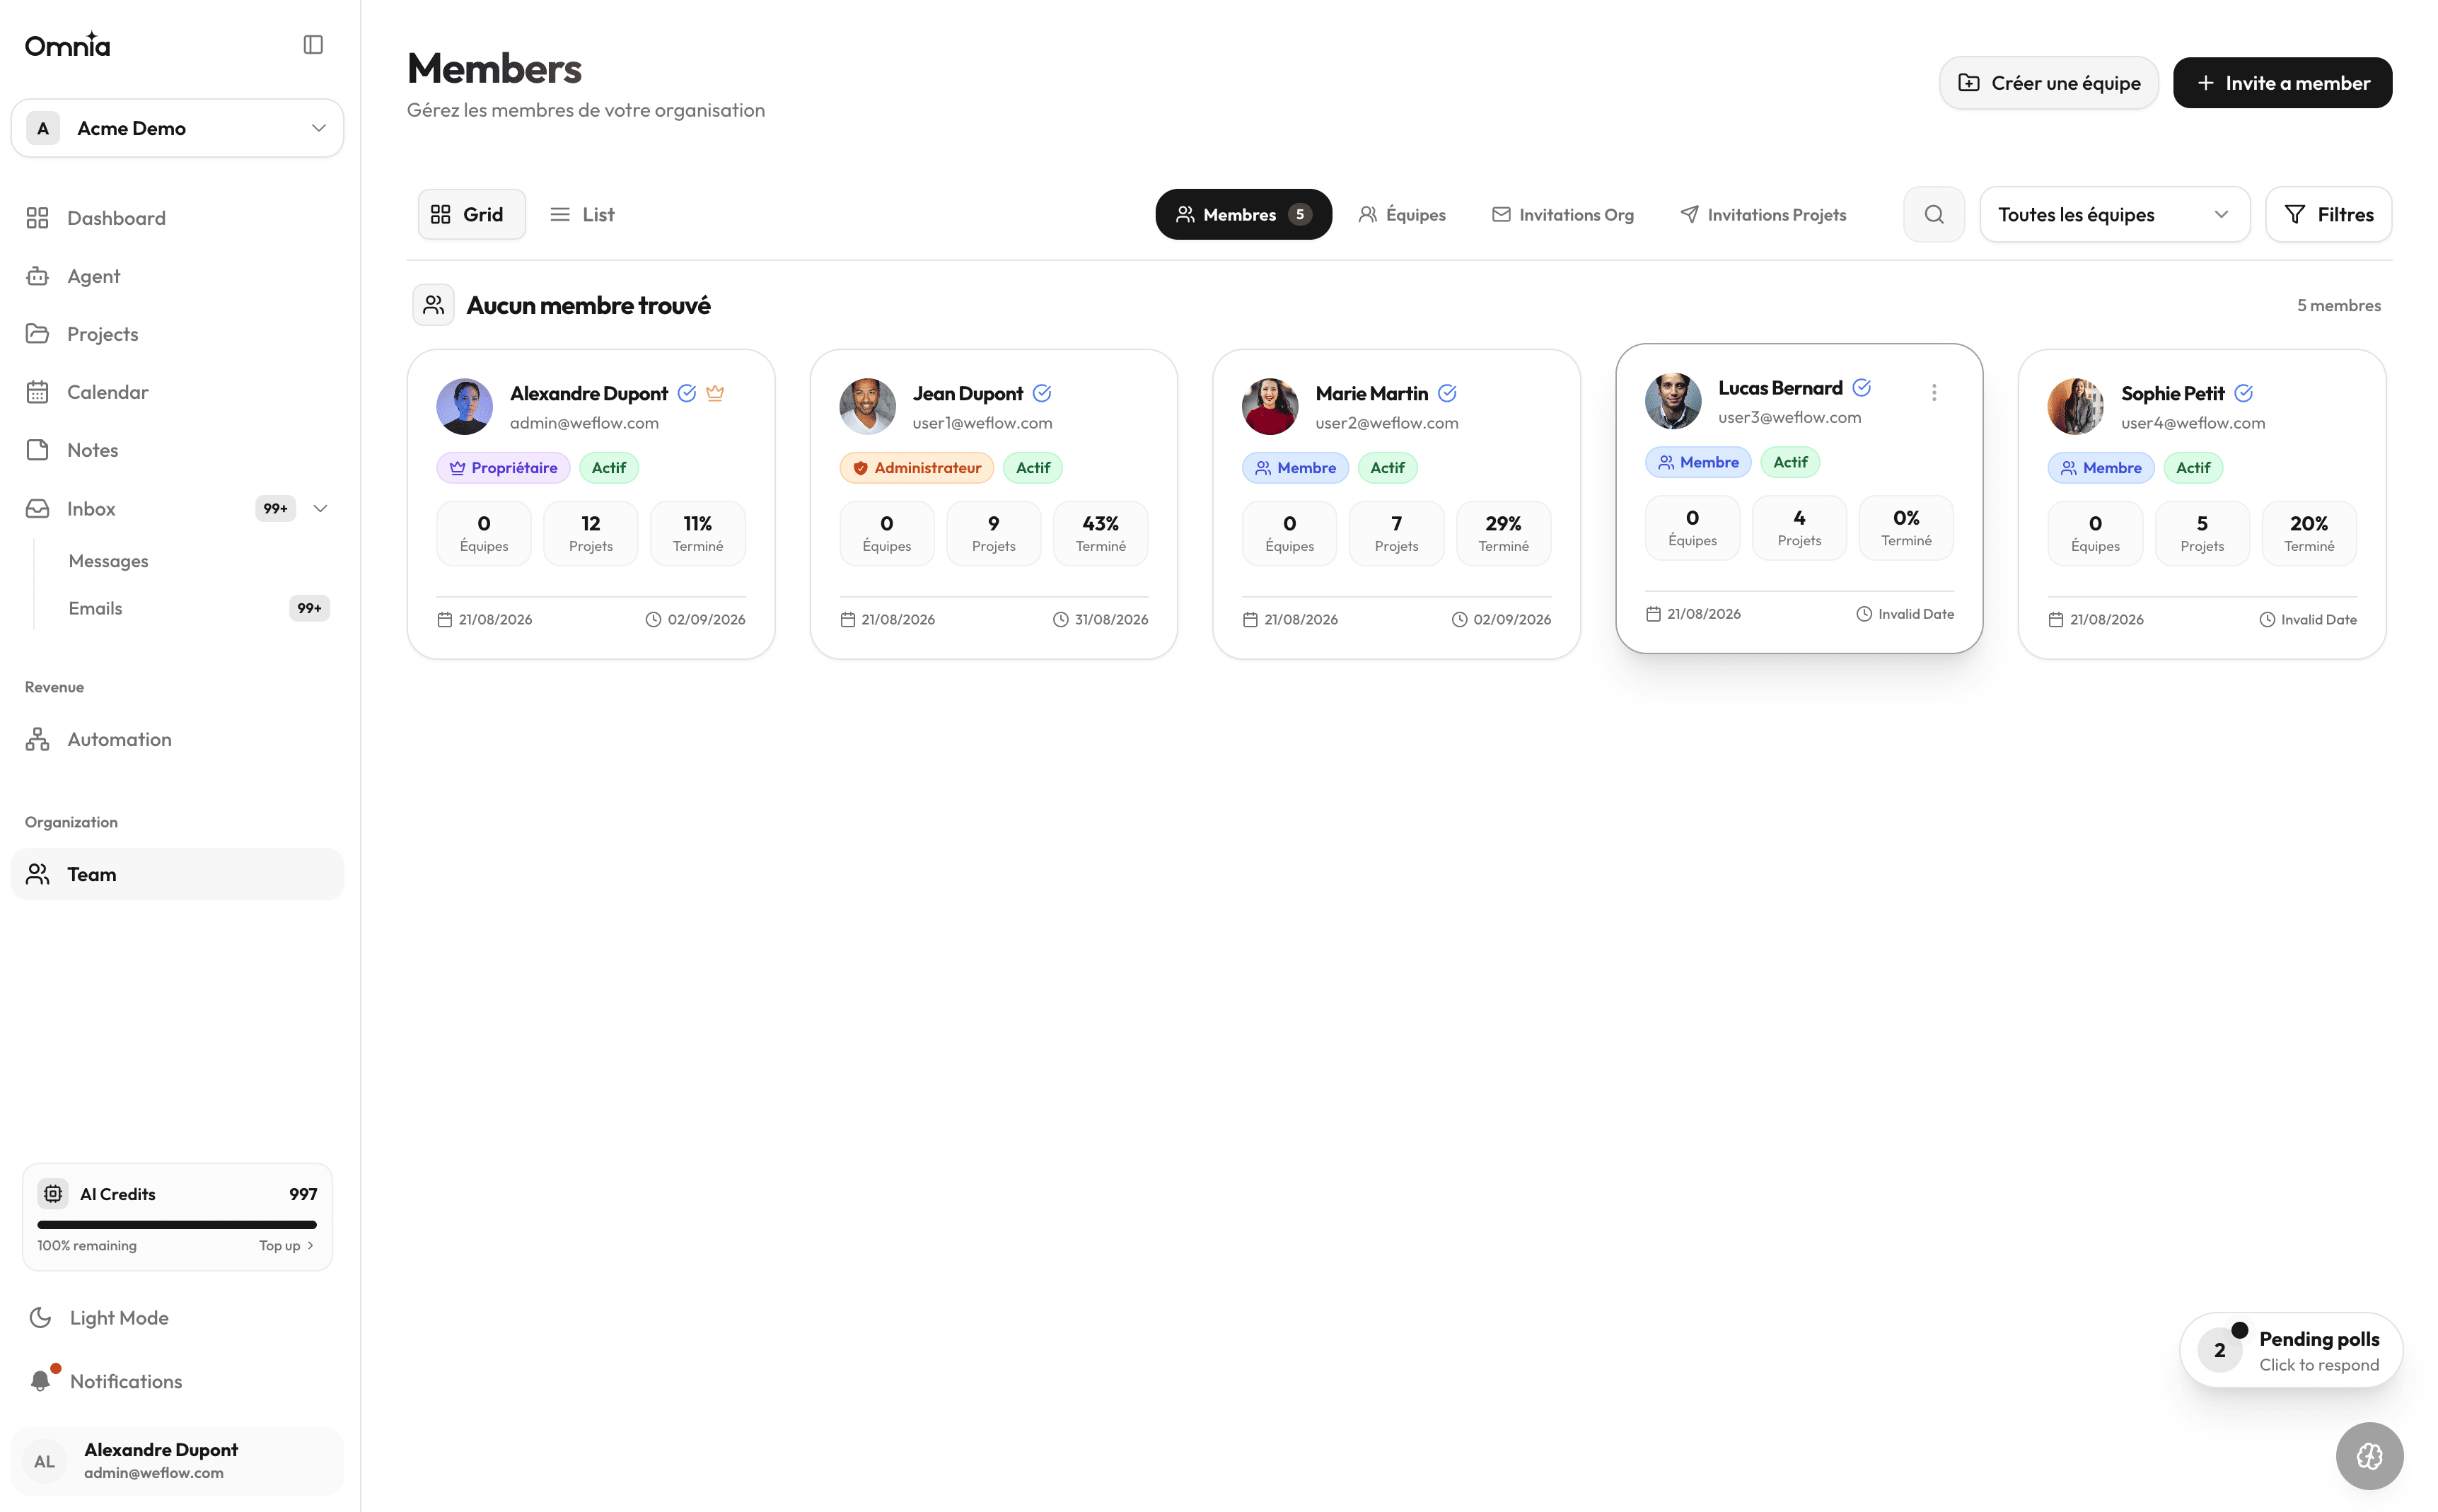Click the crown icon next to Alexandre Dupont
The width and height of the screenshot is (2438, 1512).
point(715,393)
